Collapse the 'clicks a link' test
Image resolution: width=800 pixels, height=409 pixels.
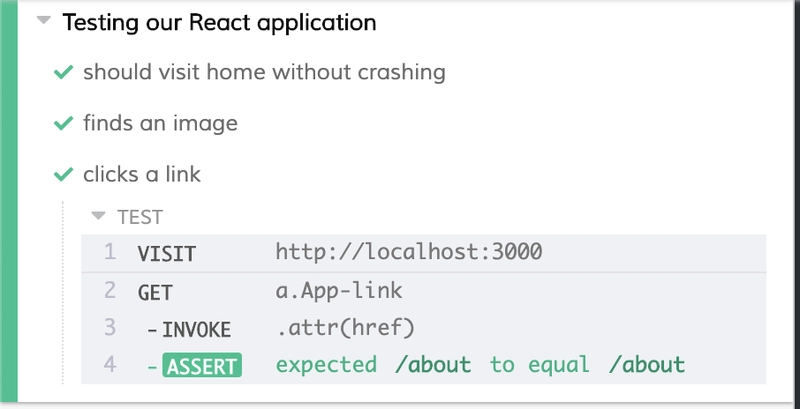click(x=142, y=175)
